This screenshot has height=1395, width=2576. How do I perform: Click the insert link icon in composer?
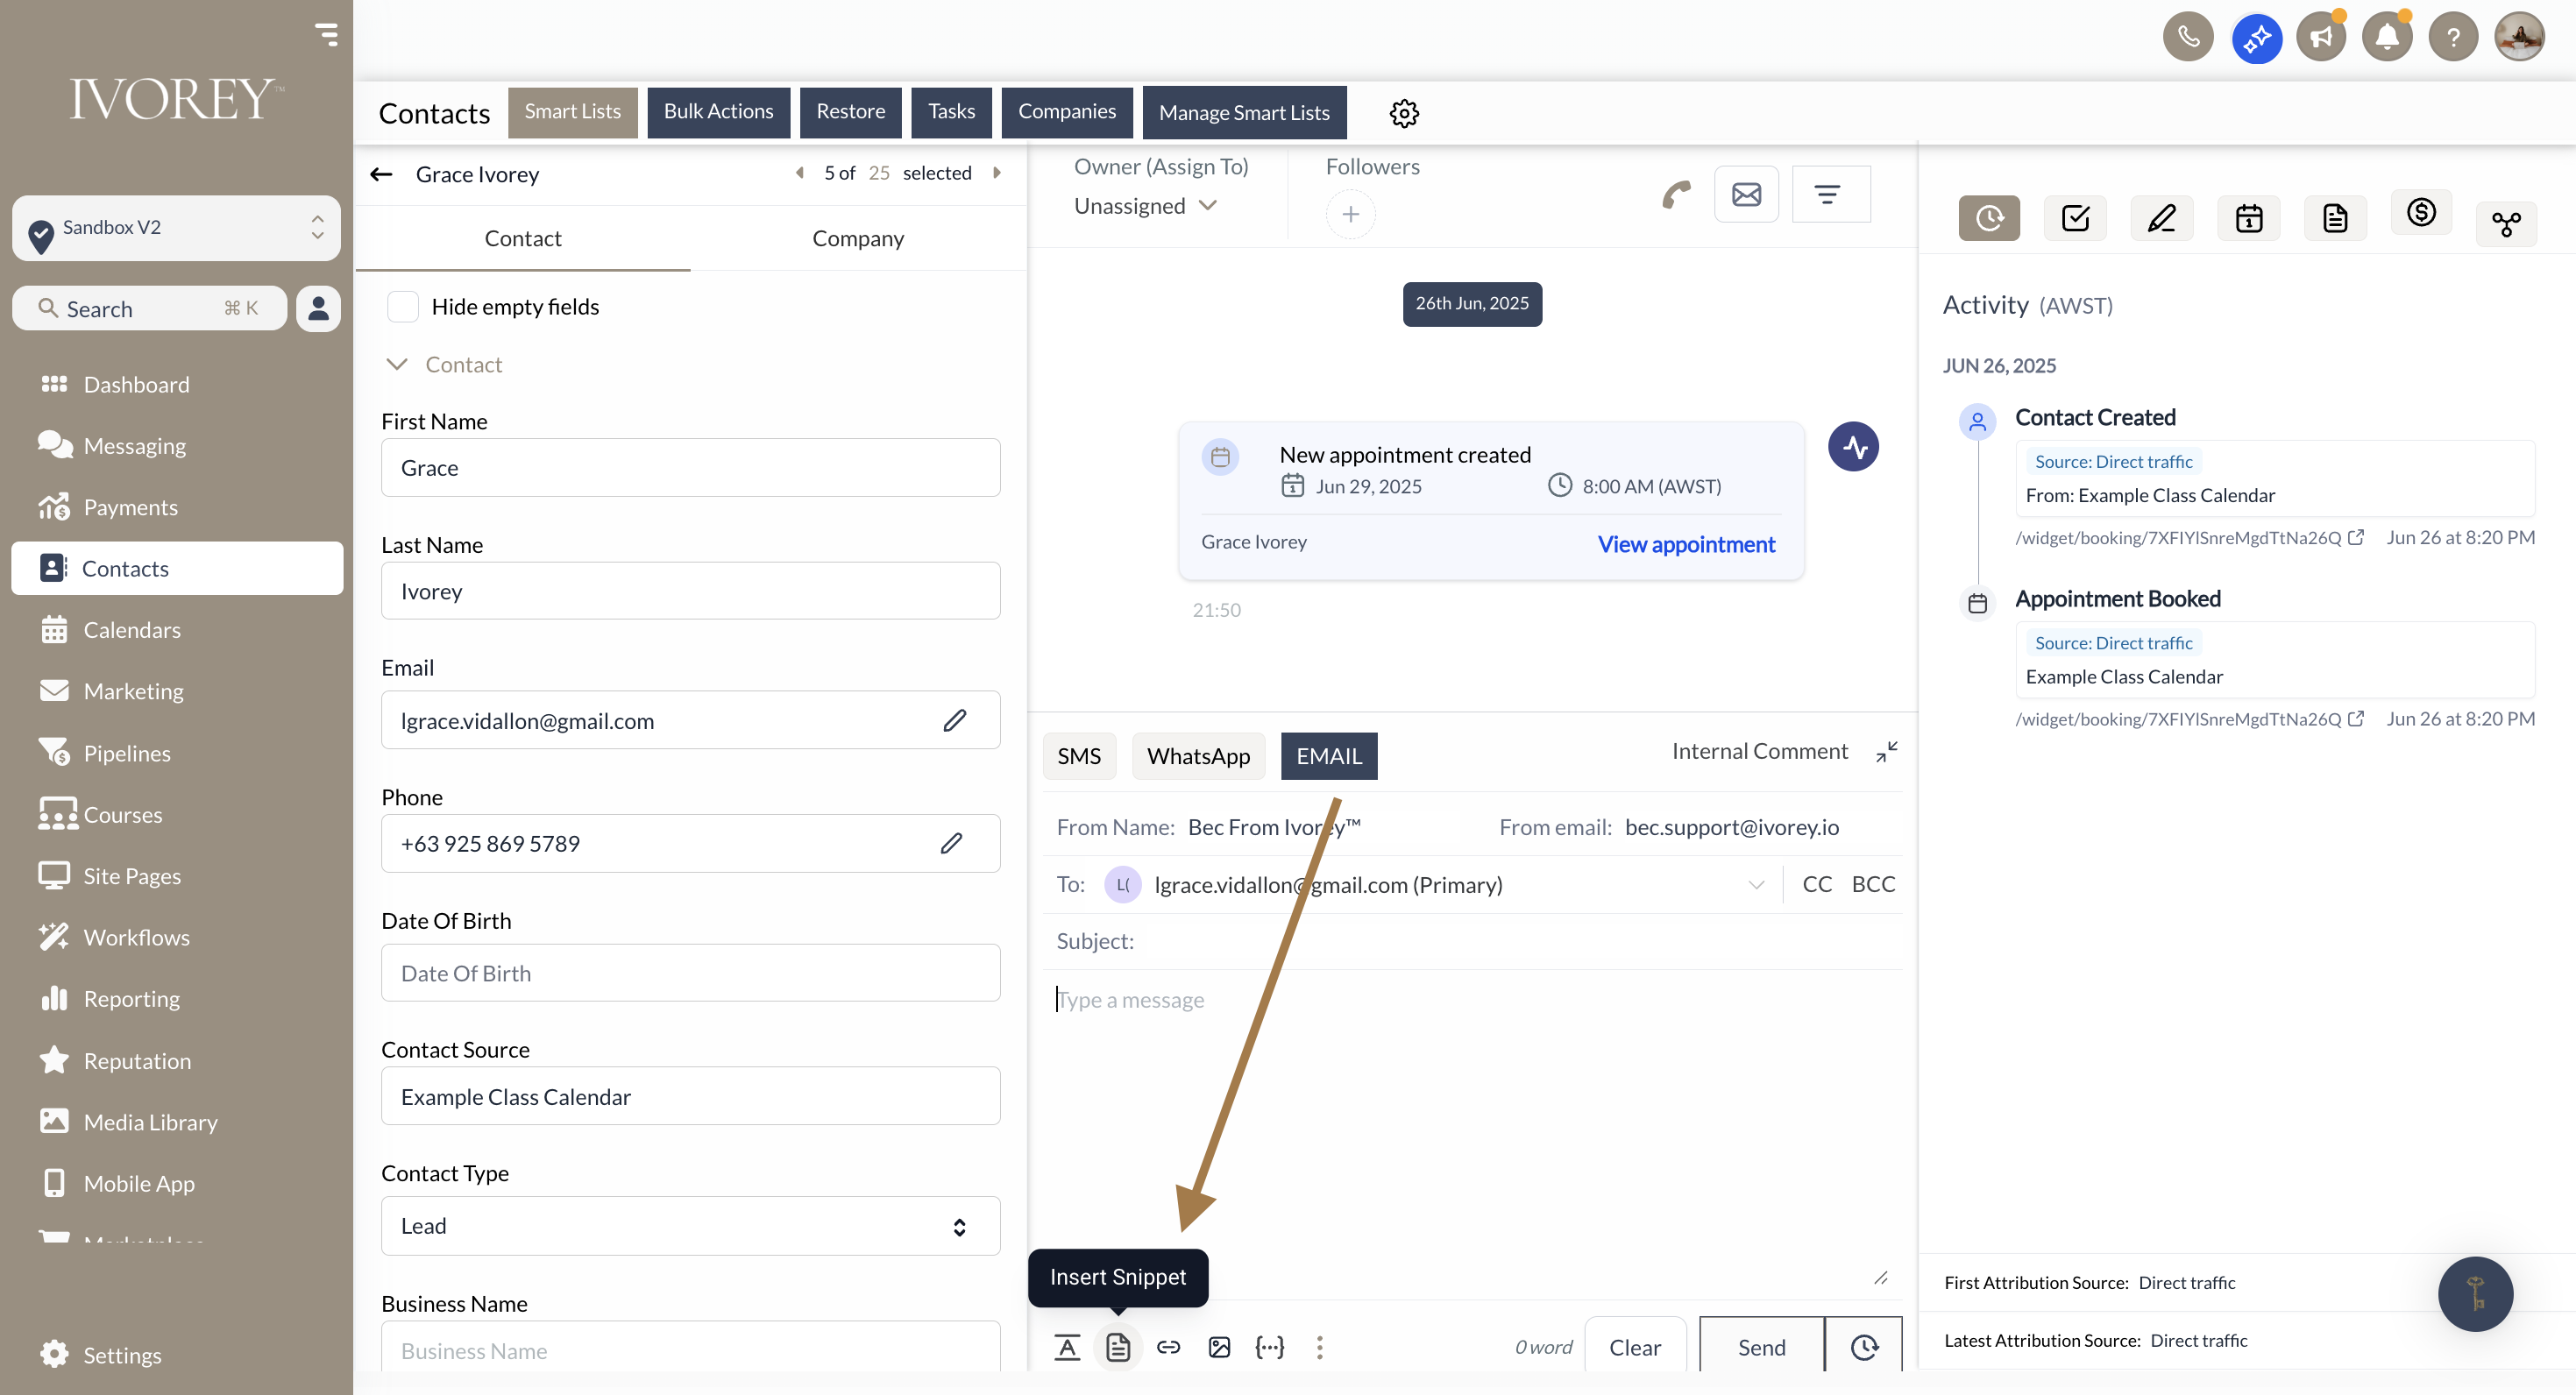(x=1168, y=1347)
